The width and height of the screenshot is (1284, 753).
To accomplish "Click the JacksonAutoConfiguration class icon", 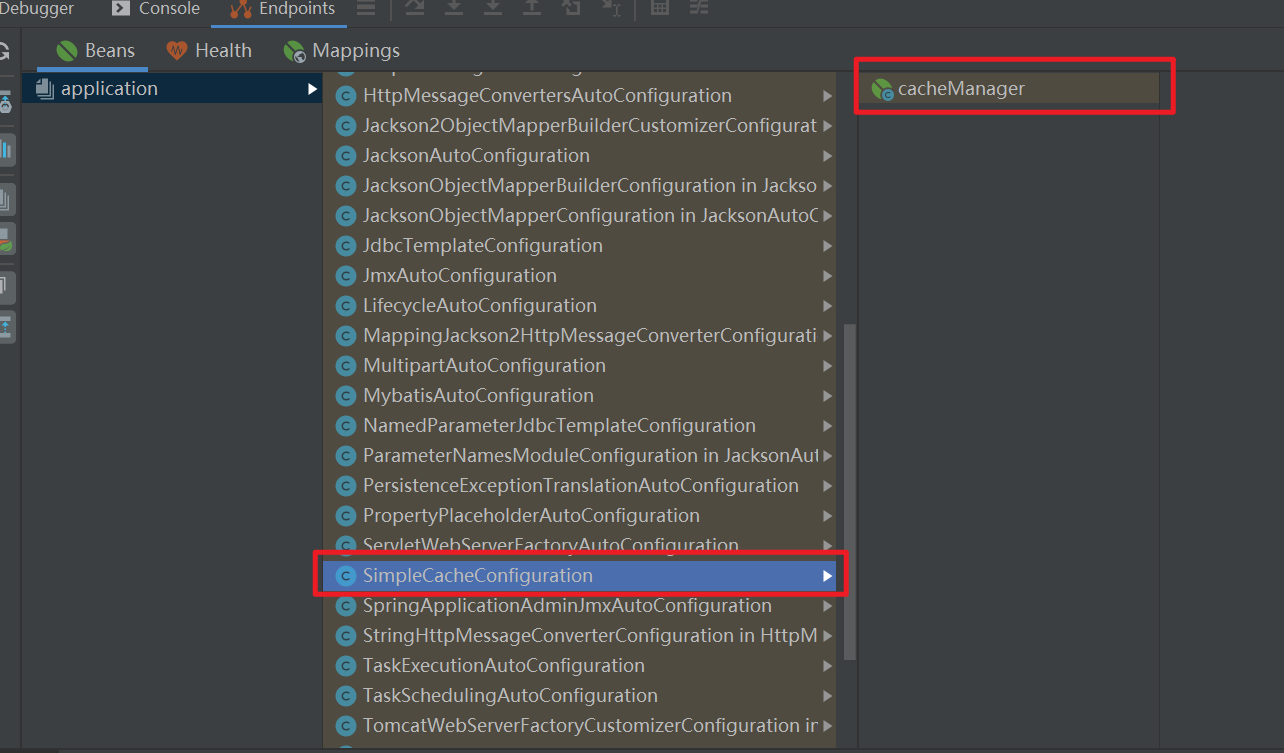I will 346,156.
